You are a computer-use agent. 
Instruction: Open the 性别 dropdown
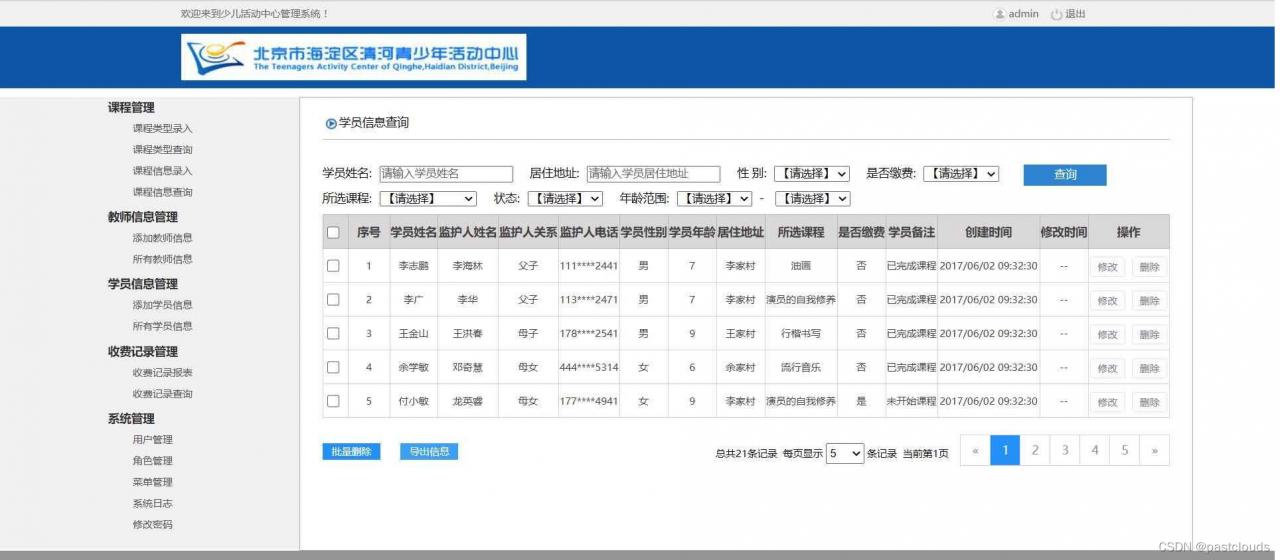(x=812, y=174)
